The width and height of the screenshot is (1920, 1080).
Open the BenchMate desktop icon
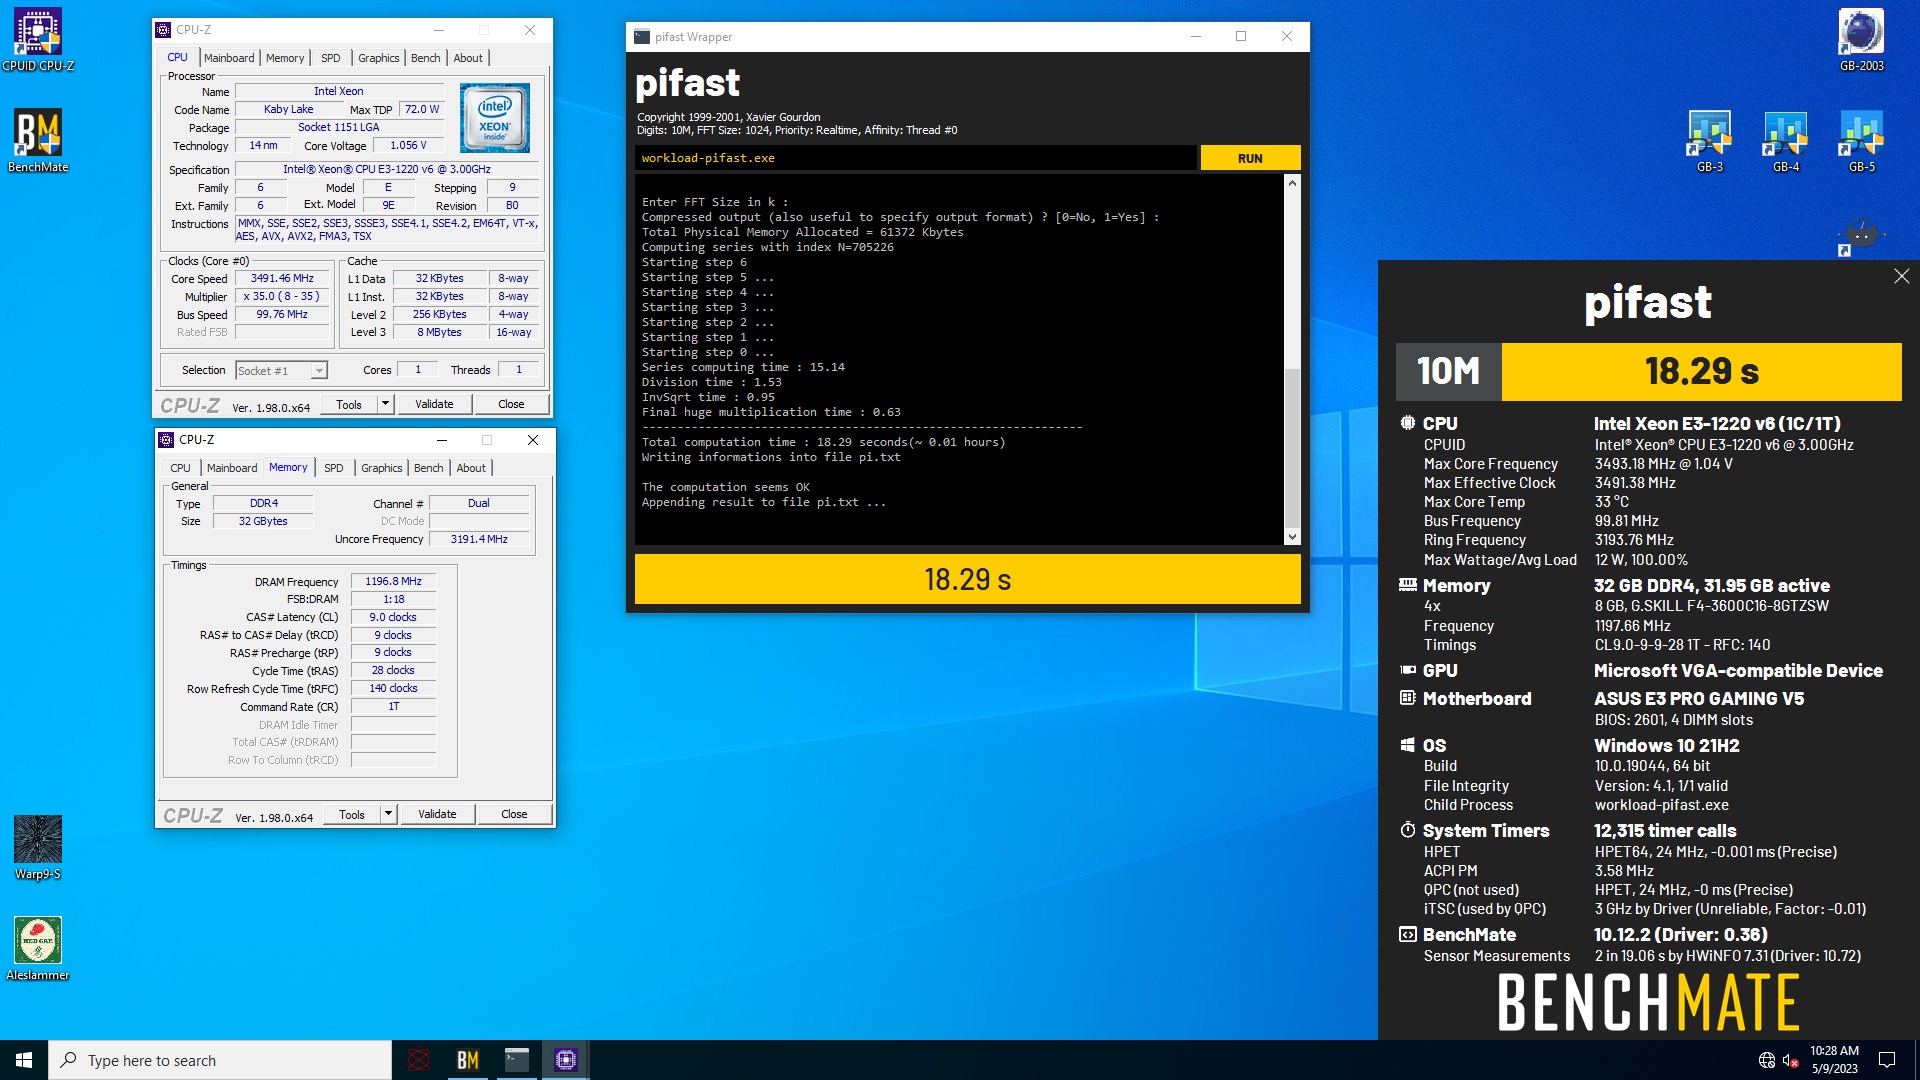[38, 140]
